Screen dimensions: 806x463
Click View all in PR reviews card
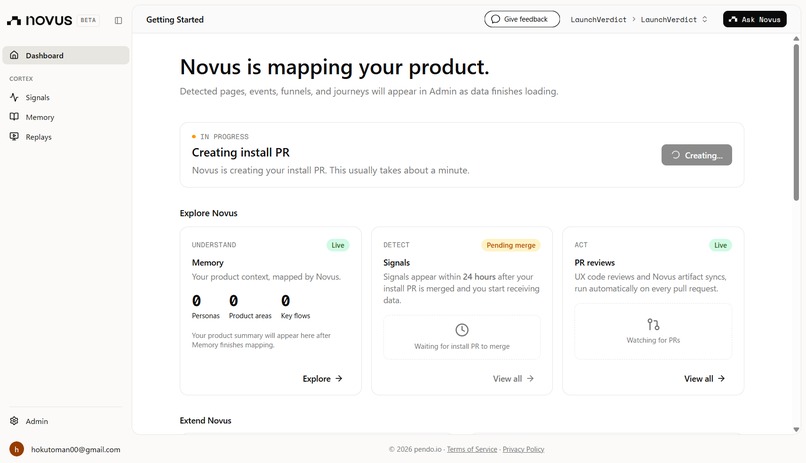click(x=704, y=379)
